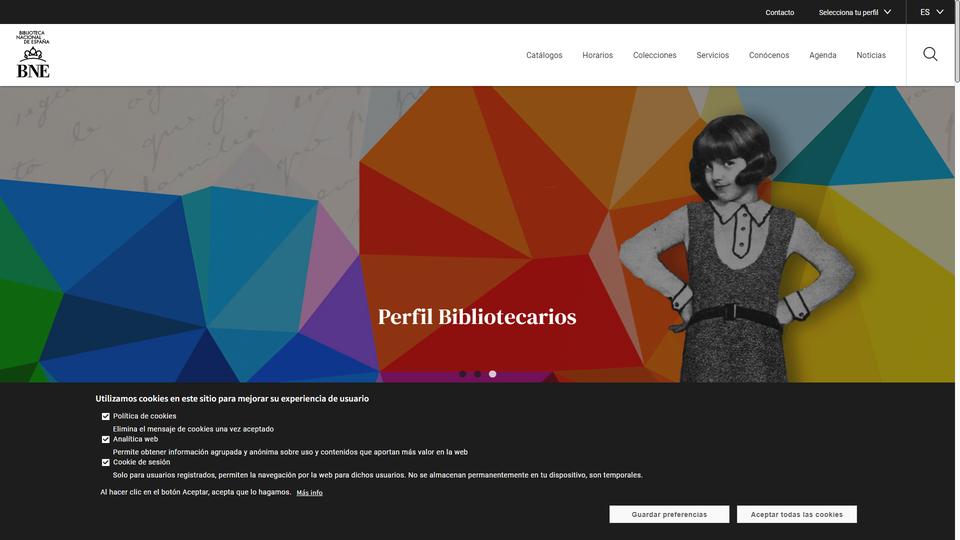Expand Selecciona tu perfil dropdown
This screenshot has height=540, width=960.
pyautogui.click(x=855, y=12)
